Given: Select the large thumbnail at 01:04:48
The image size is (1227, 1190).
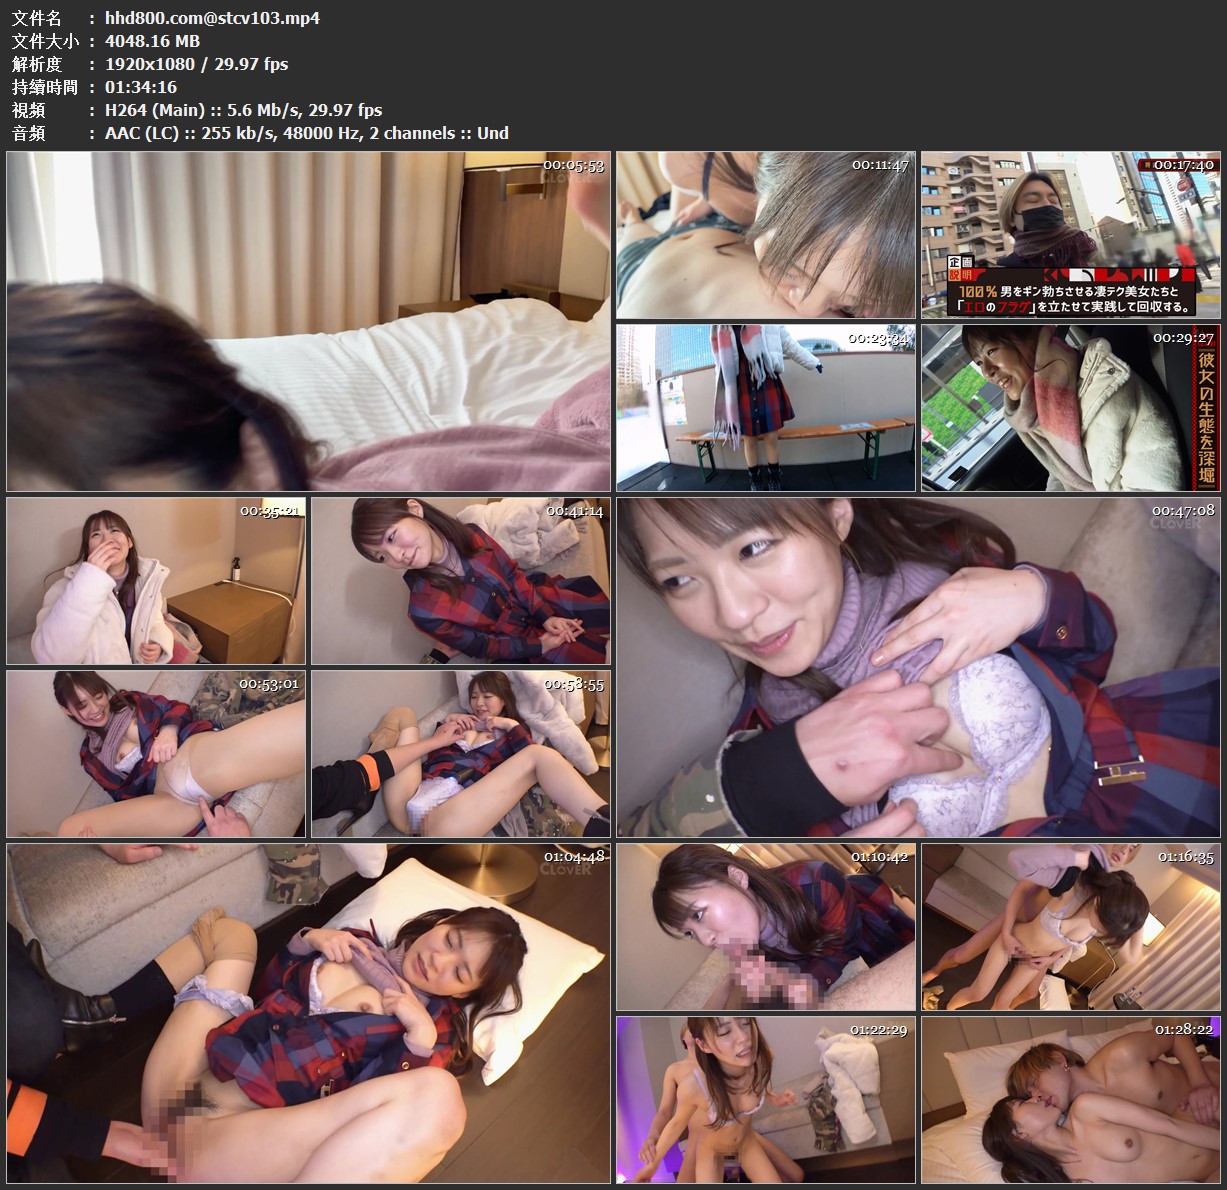Looking at the screenshot, I should pos(308,1013).
